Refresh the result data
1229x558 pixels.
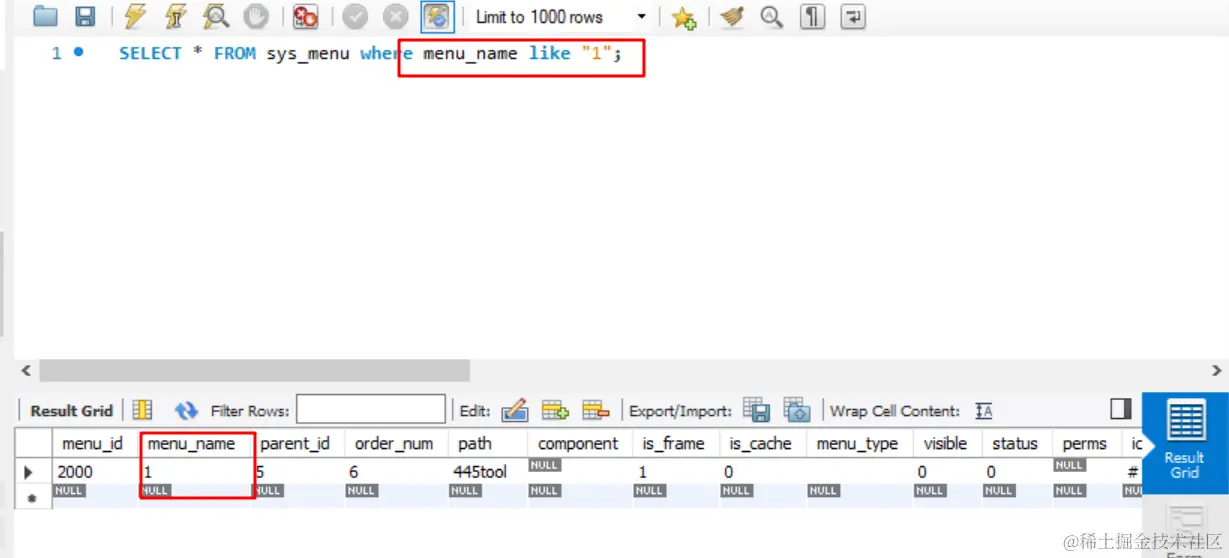[186, 410]
